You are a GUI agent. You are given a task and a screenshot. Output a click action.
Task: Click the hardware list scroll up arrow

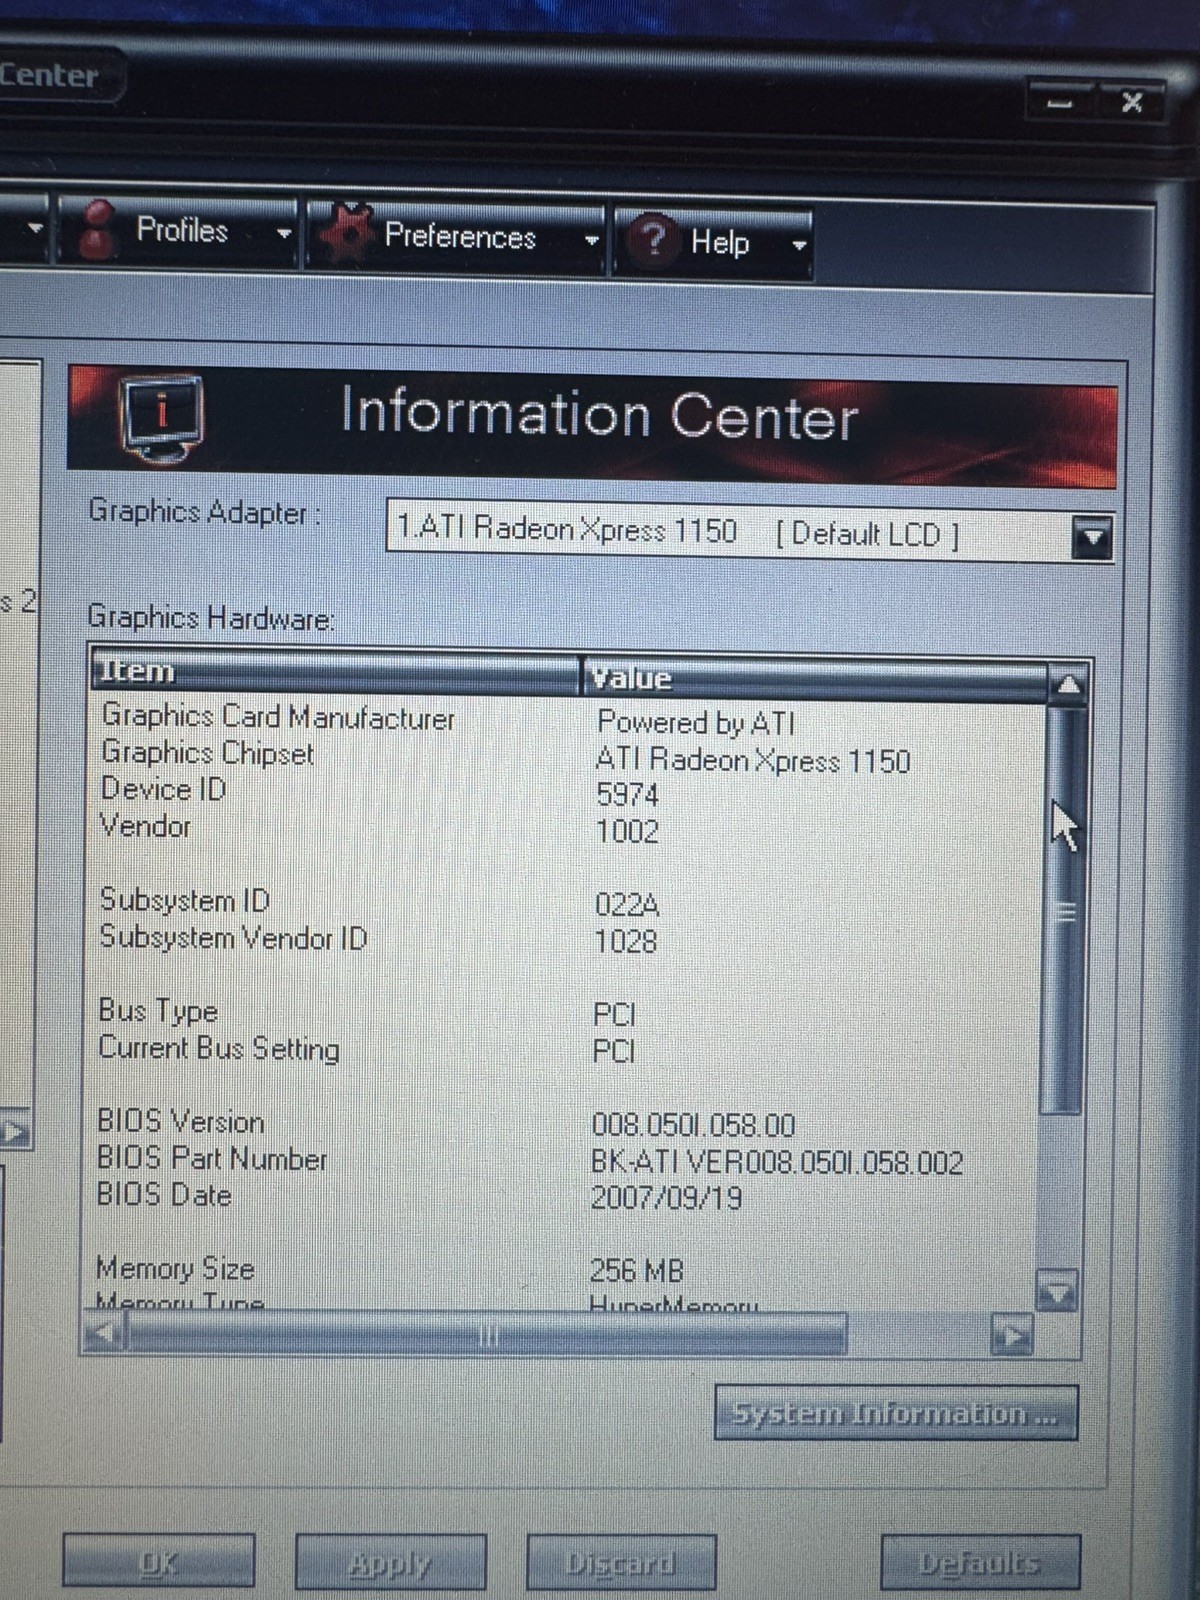pyautogui.click(x=1069, y=684)
